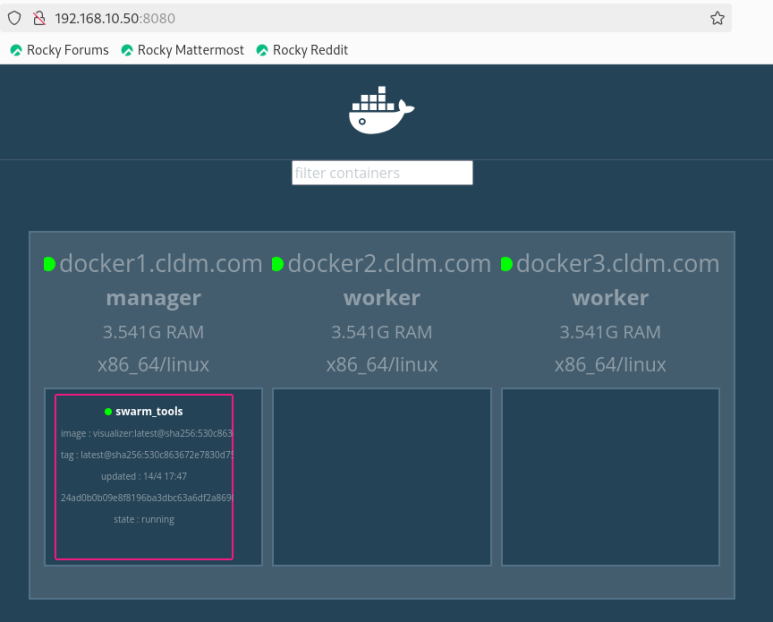Click the address bar URL 192.168.10.50:8080

pos(115,18)
